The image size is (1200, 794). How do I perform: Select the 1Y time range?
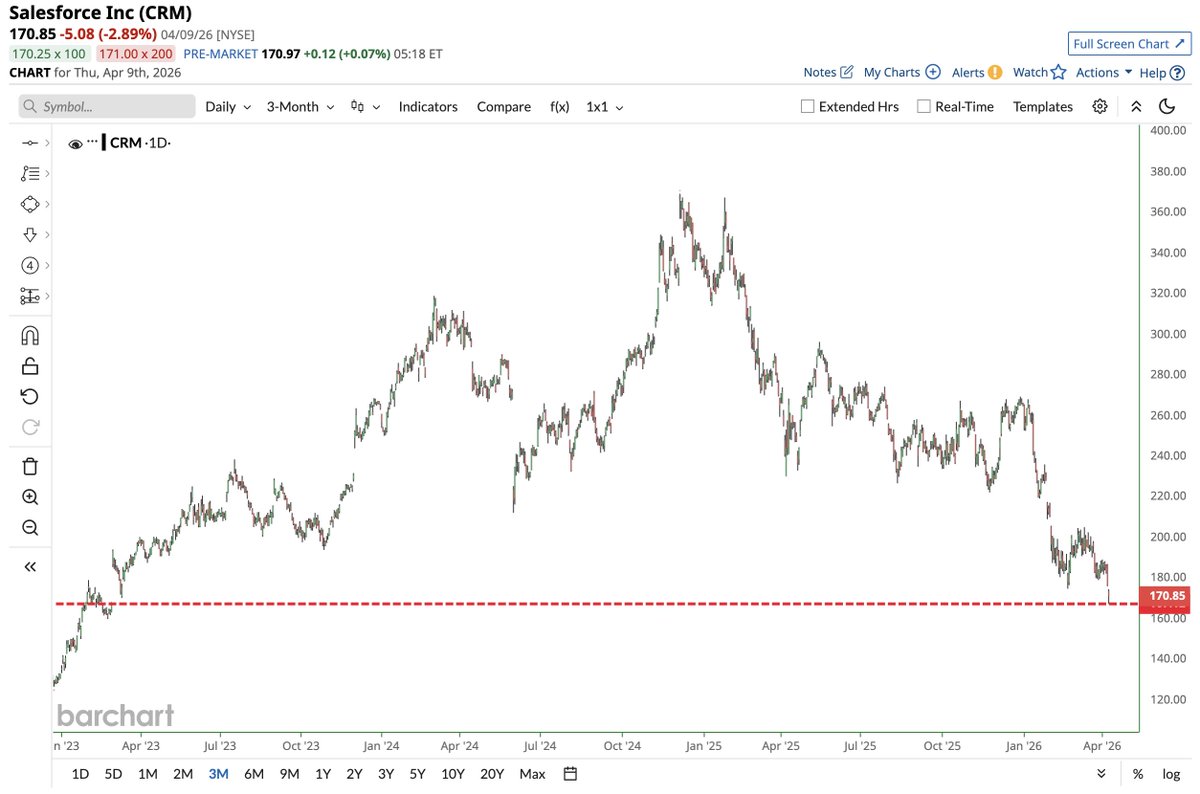click(x=323, y=773)
